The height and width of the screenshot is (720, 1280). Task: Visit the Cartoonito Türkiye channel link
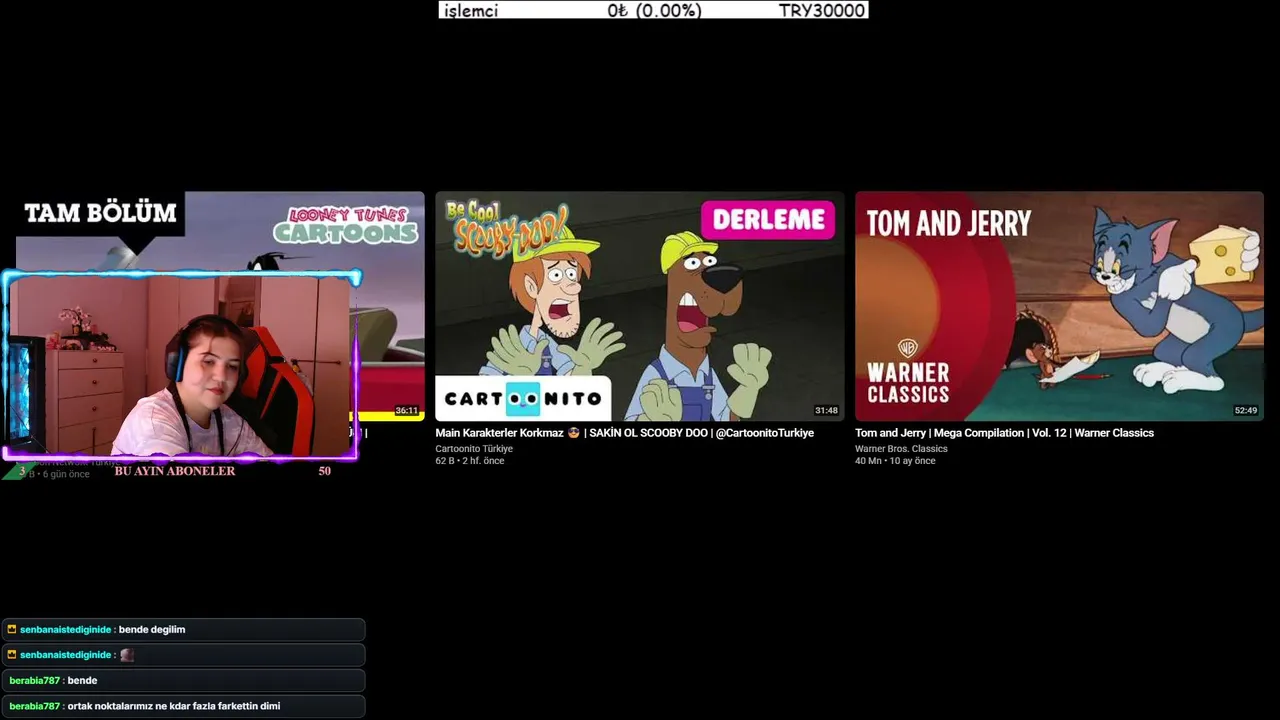(x=474, y=449)
